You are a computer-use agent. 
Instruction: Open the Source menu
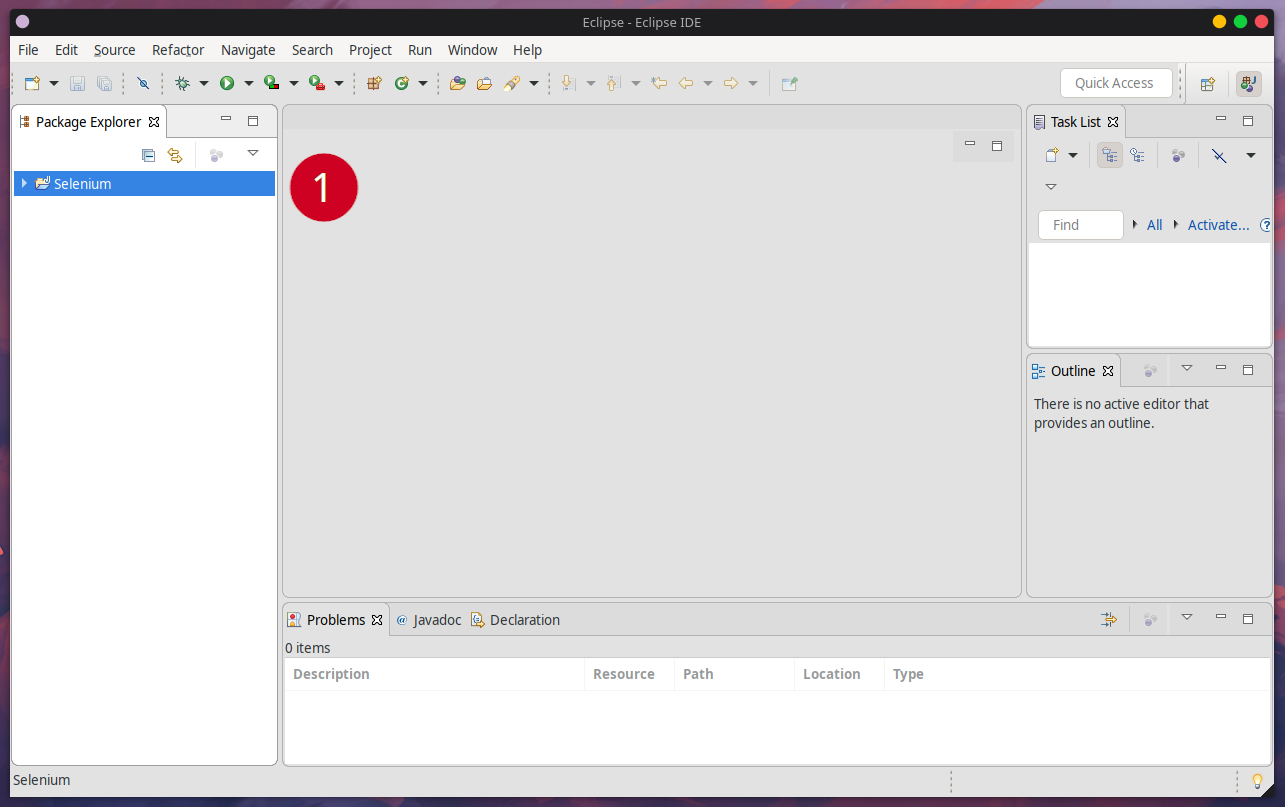point(115,50)
